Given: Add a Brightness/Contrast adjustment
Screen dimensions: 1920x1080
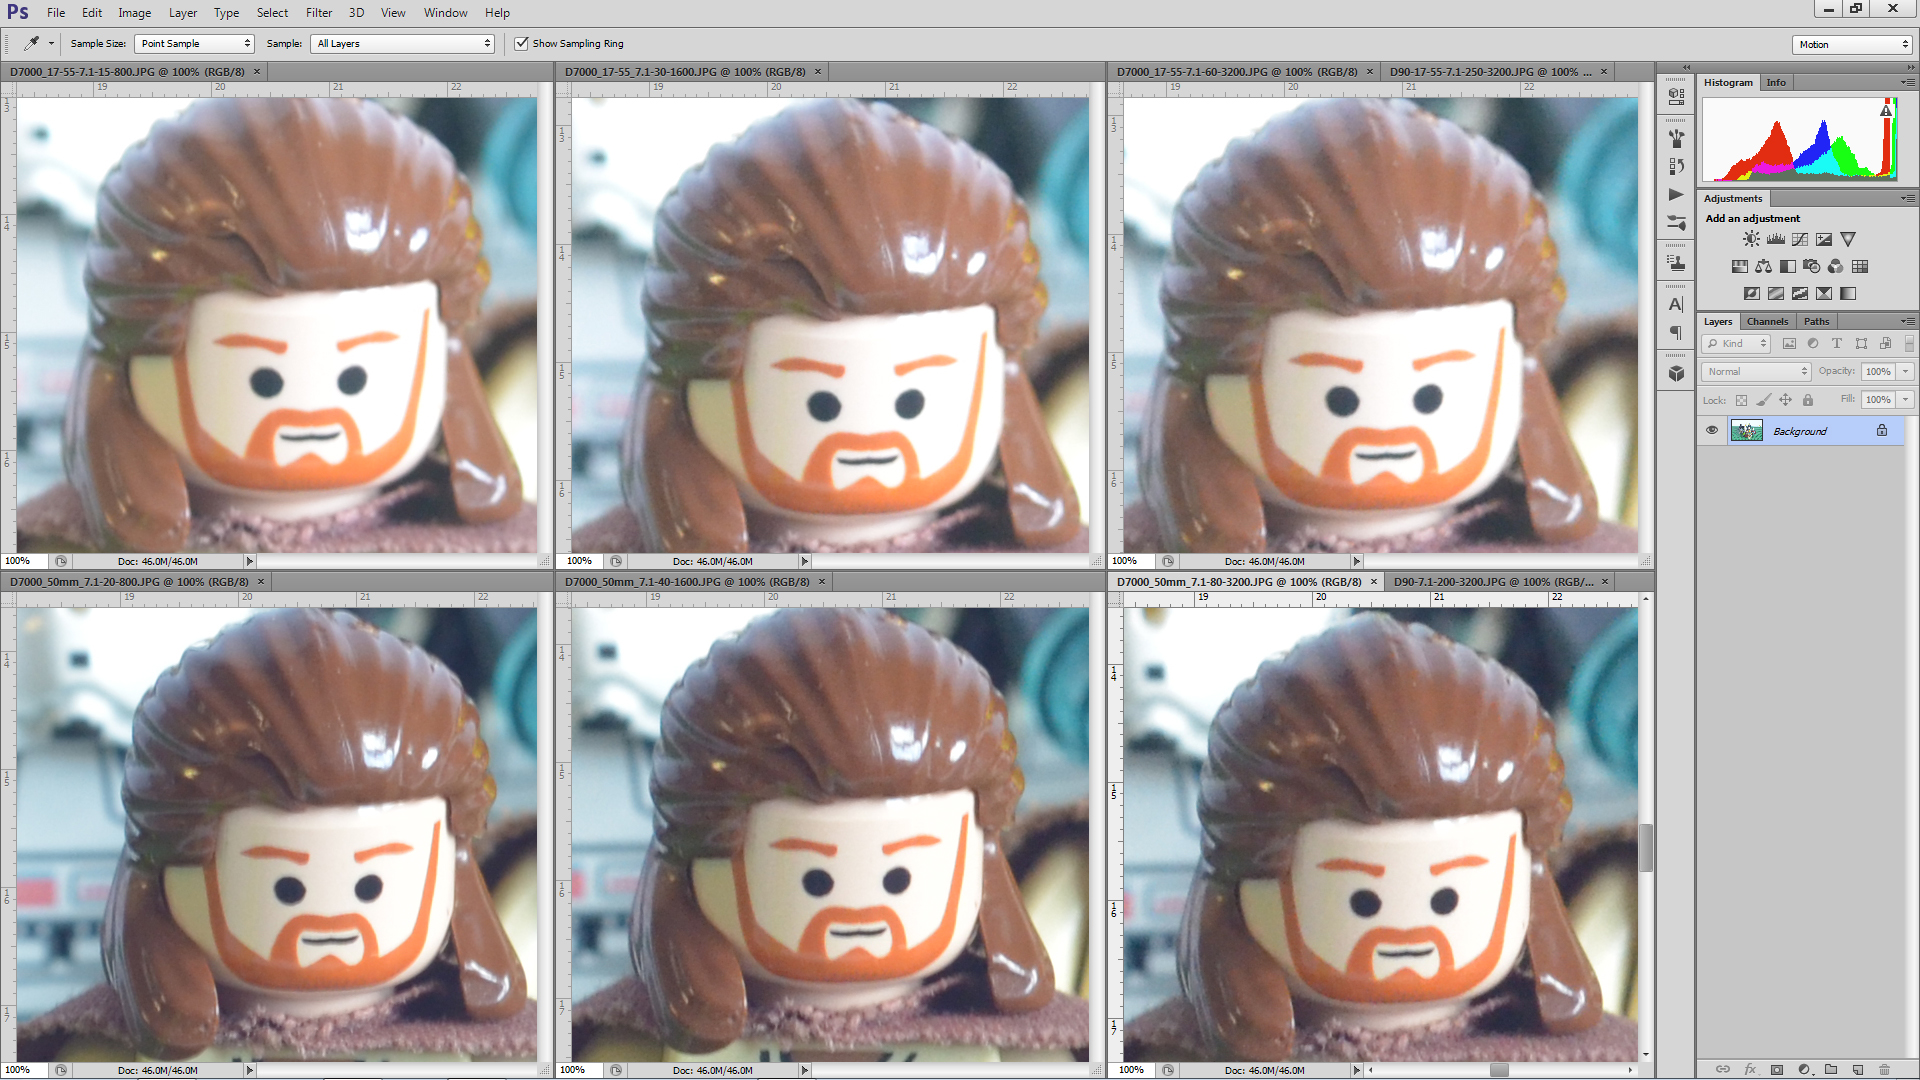Looking at the screenshot, I should (x=1751, y=239).
